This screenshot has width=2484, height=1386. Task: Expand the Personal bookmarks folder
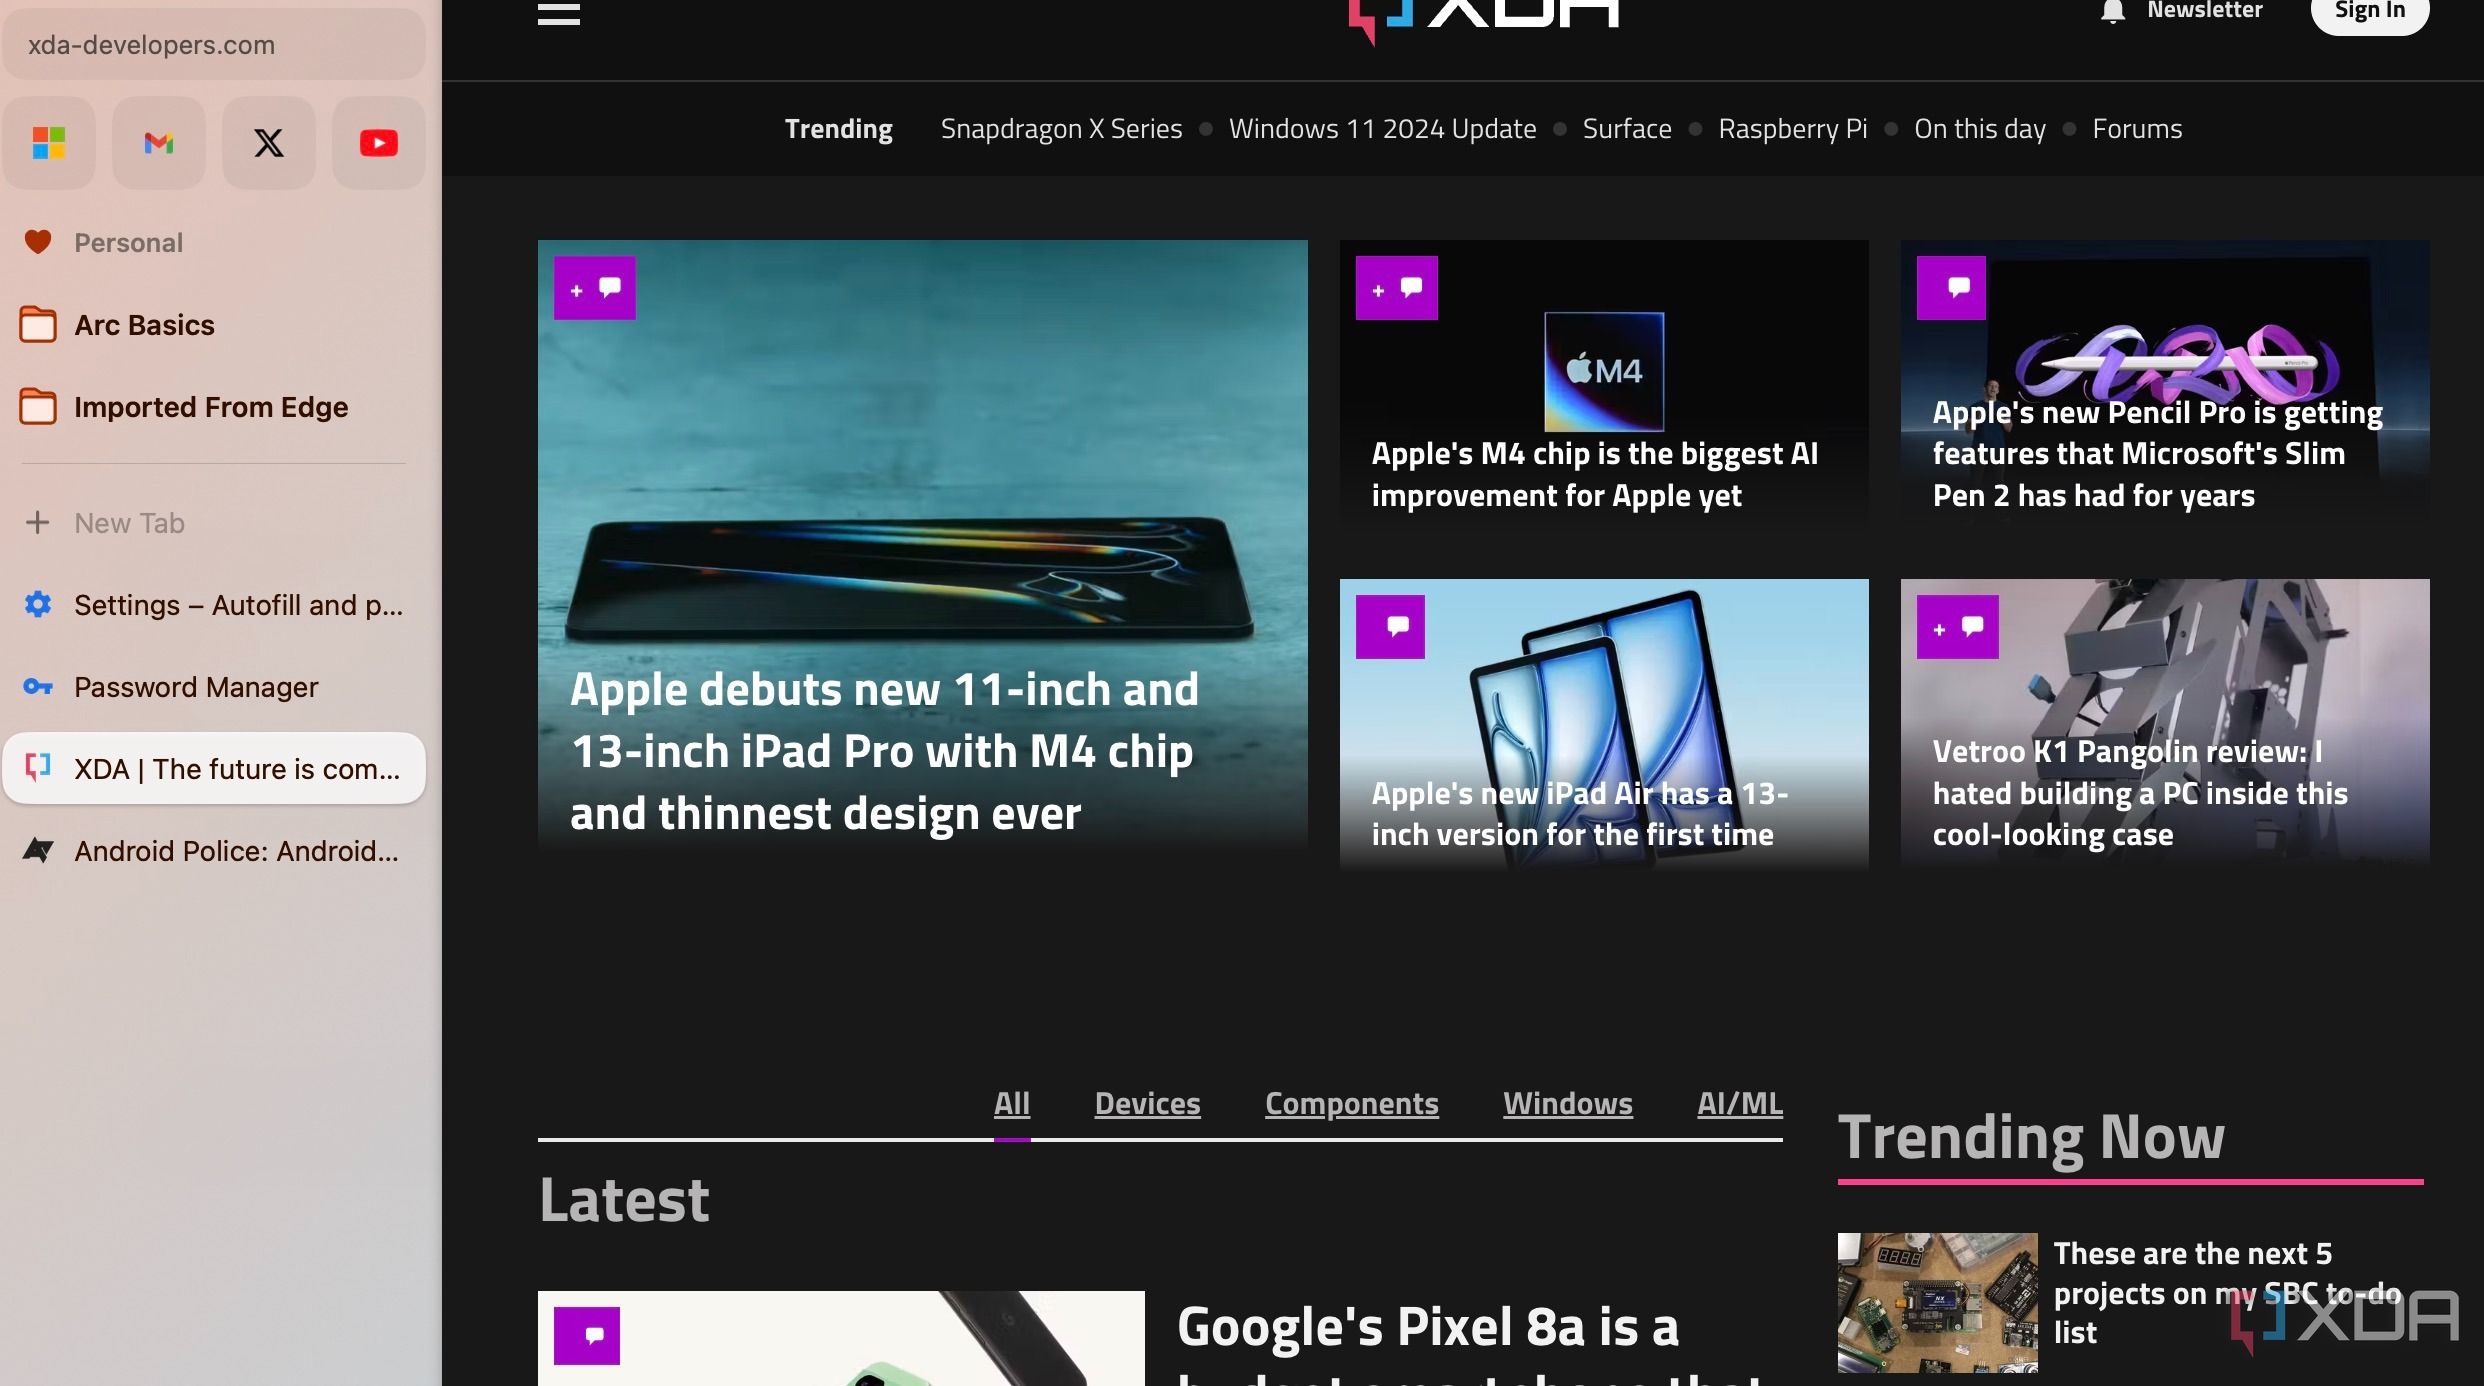pyautogui.click(x=128, y=242)
